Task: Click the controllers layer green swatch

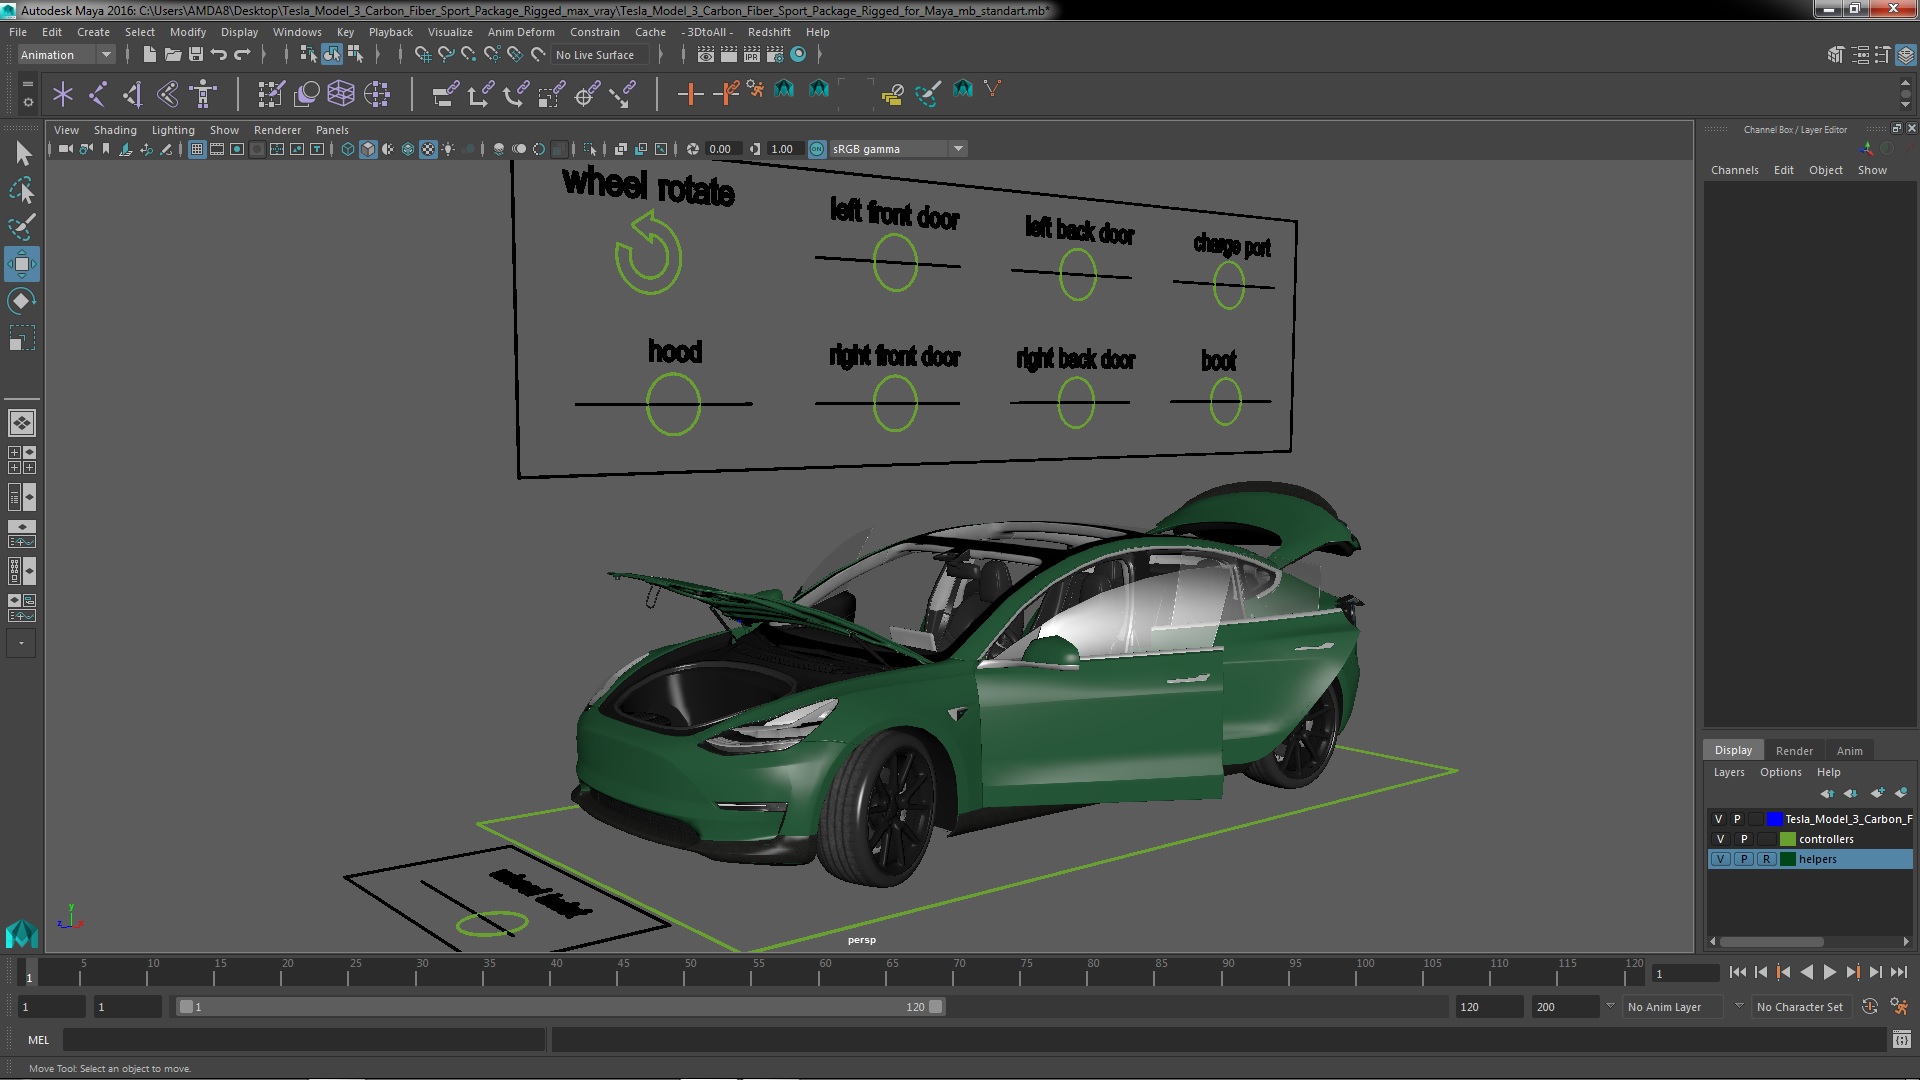Action: [1787, 839]
